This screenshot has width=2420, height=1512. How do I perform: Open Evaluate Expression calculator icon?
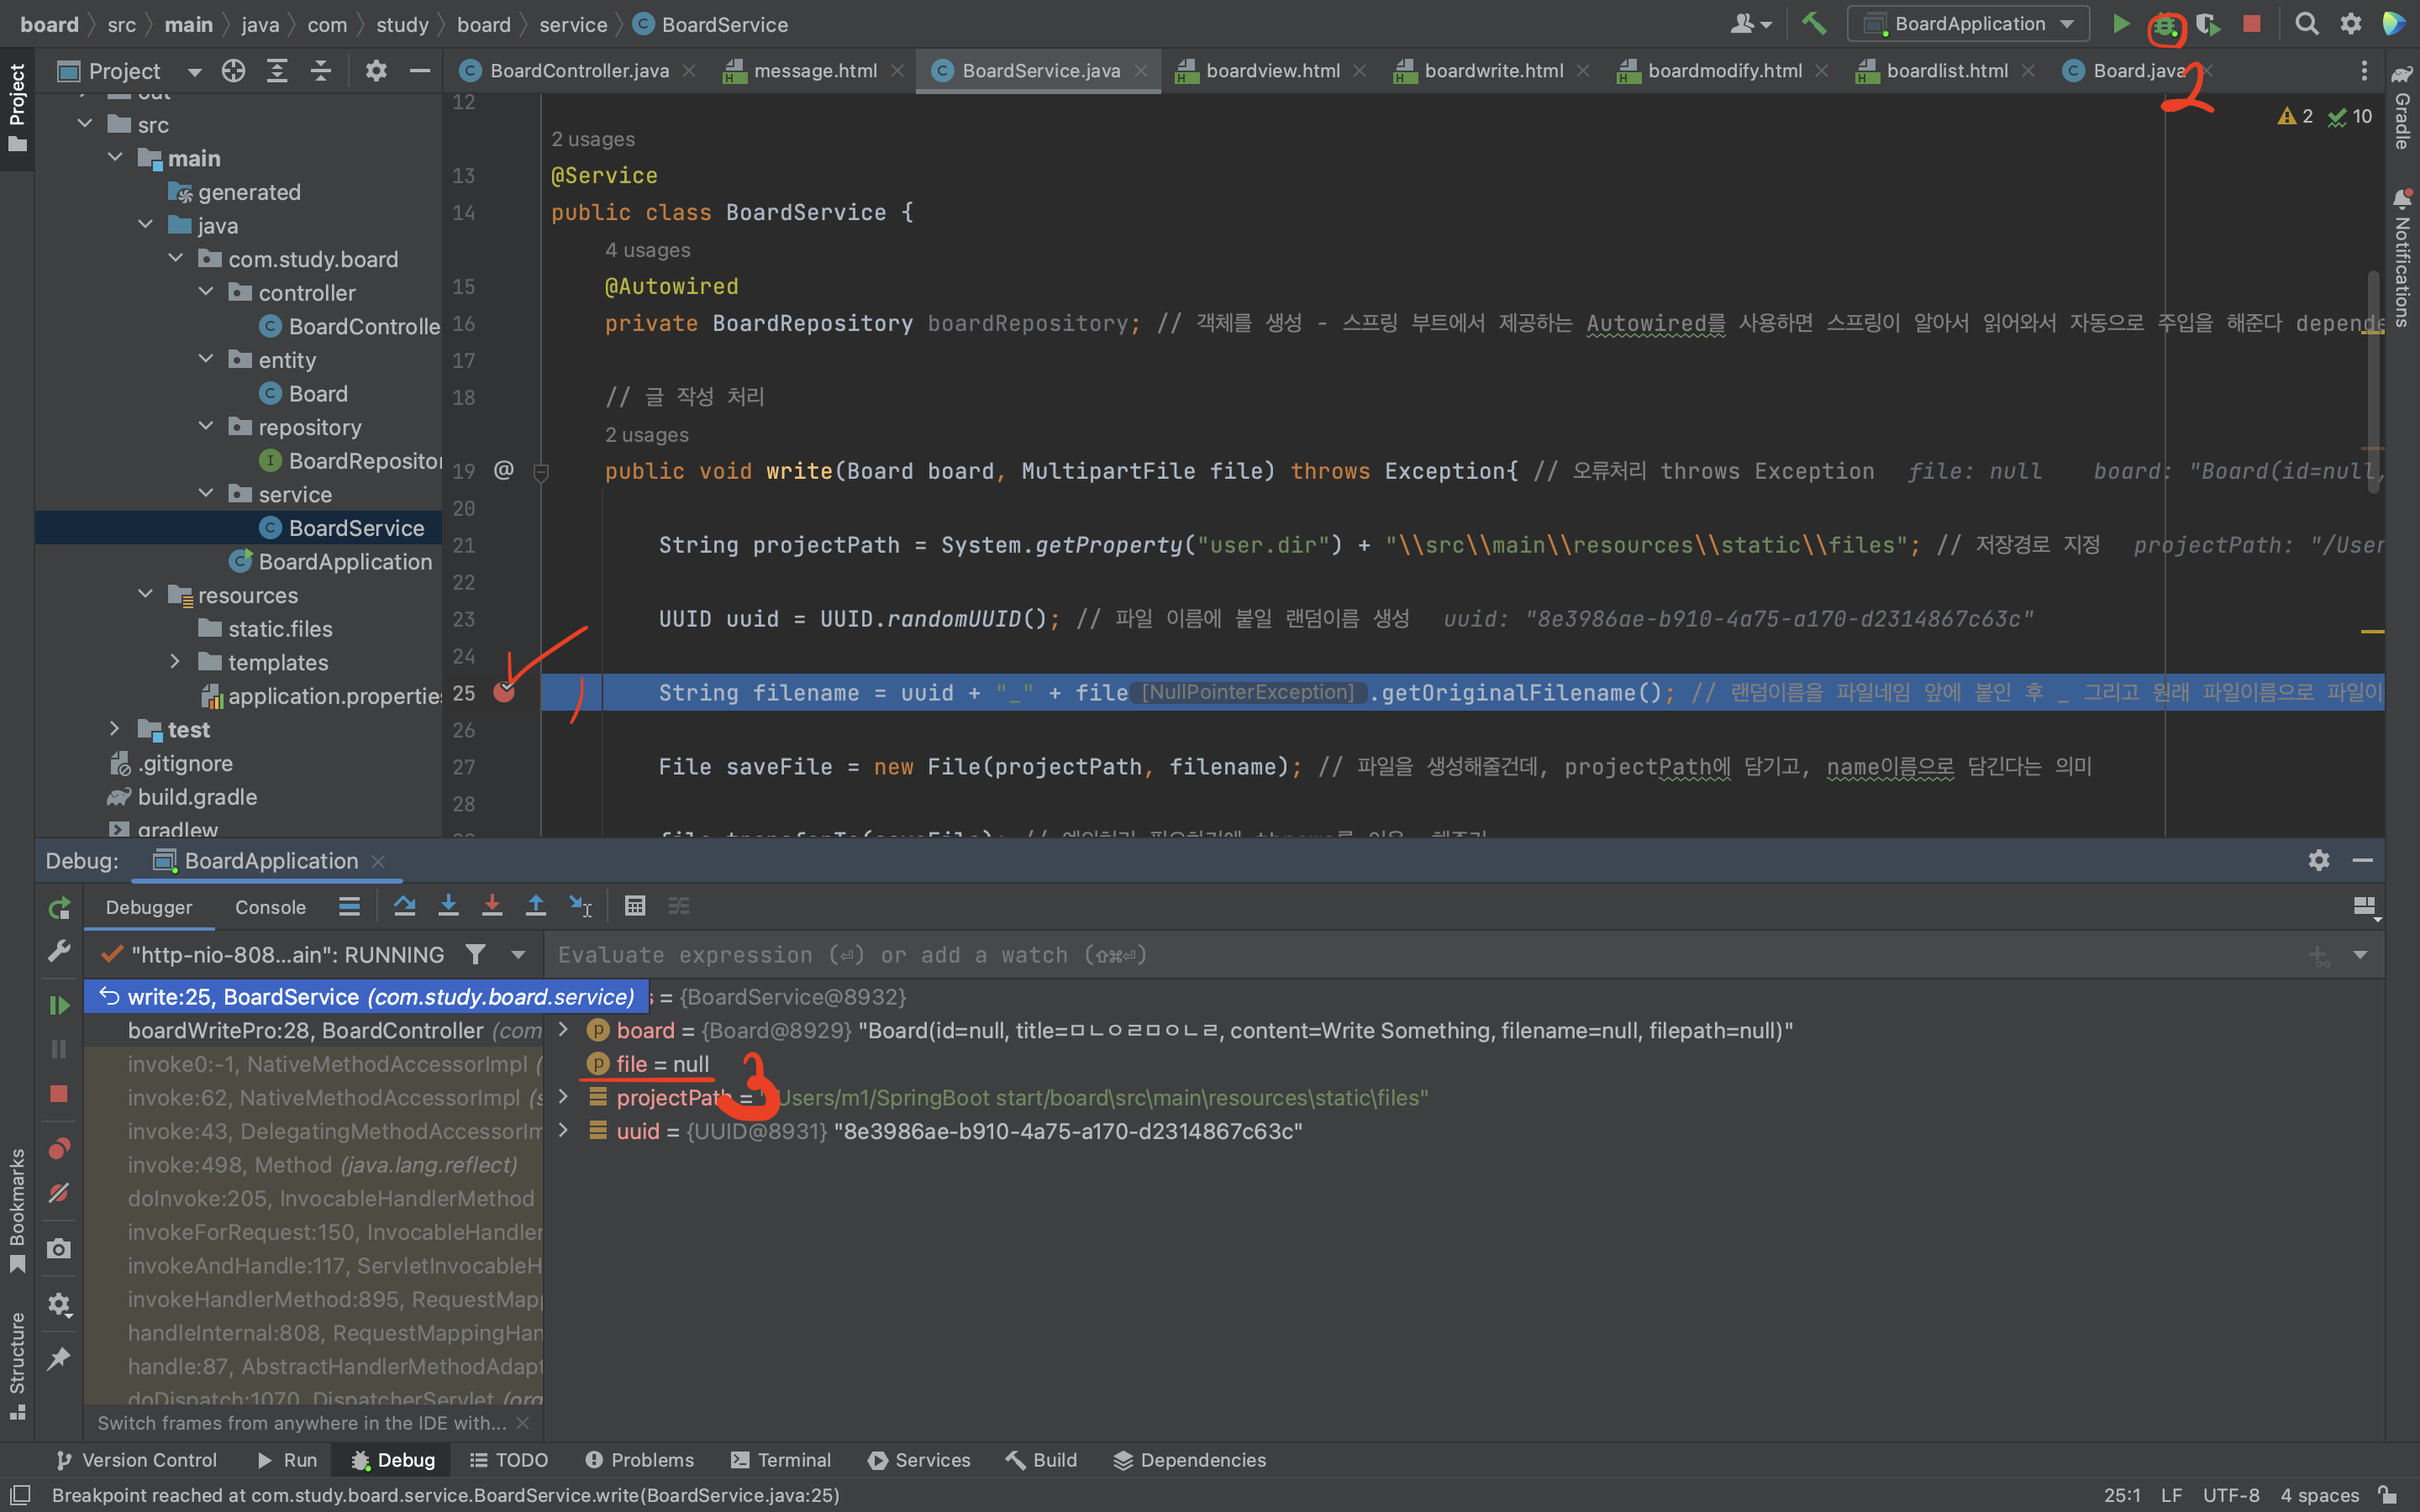coord(634,906)
